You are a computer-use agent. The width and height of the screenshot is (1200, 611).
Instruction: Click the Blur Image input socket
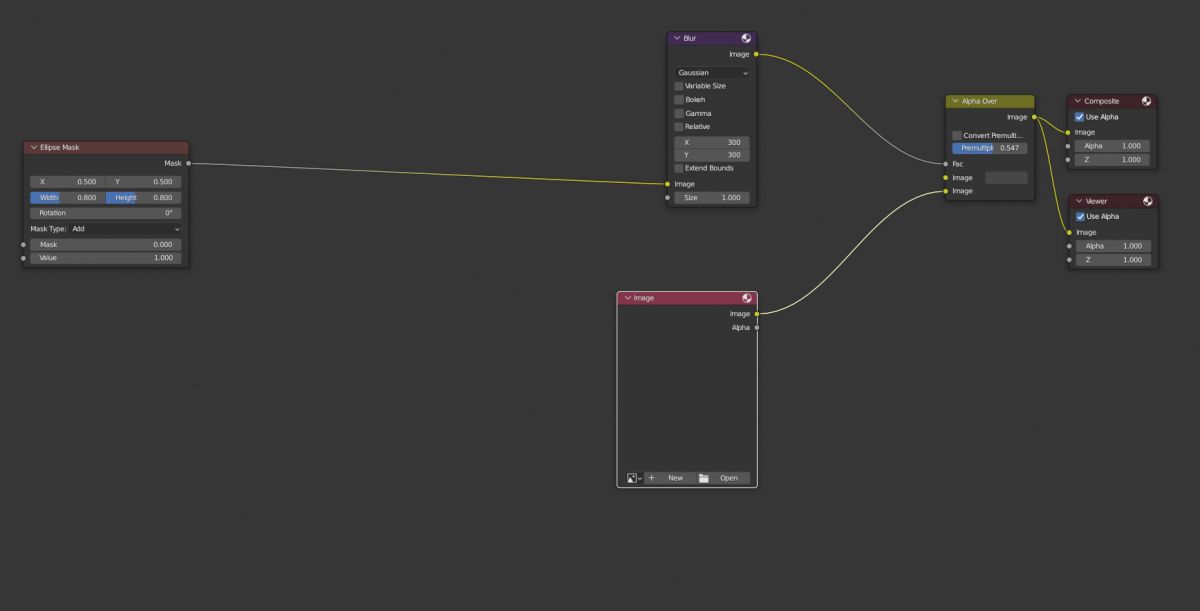click(667, 184)
